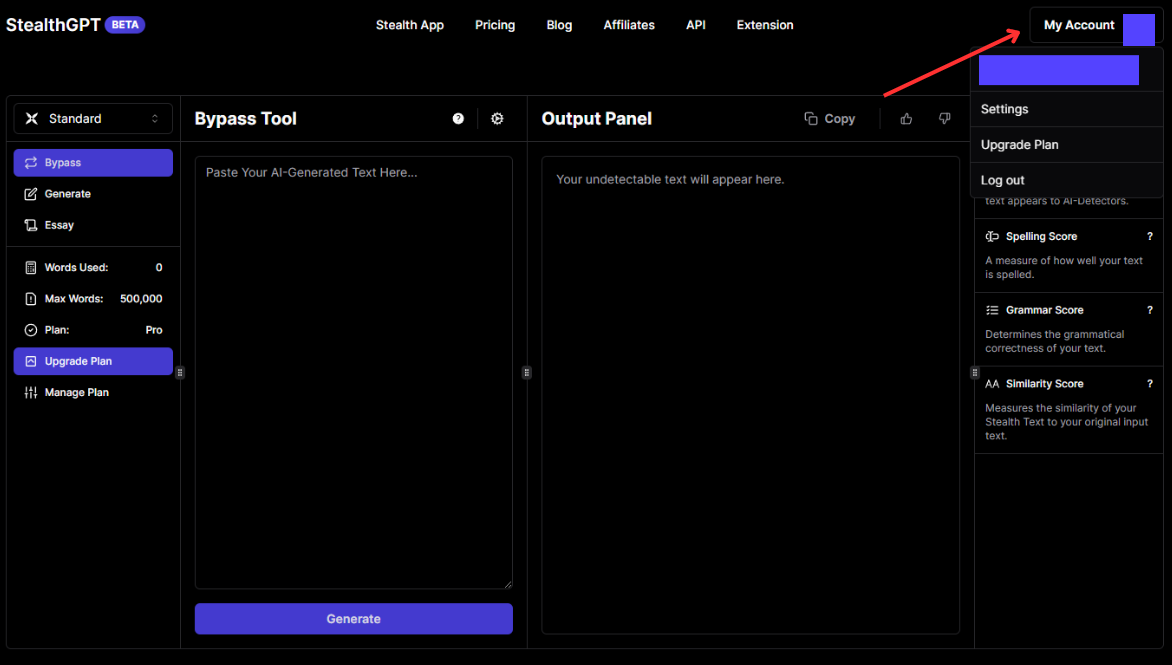This screenshot has height=665, width=1172.
Task: Click the Bypass swap arrows icon
Action: 31,162
